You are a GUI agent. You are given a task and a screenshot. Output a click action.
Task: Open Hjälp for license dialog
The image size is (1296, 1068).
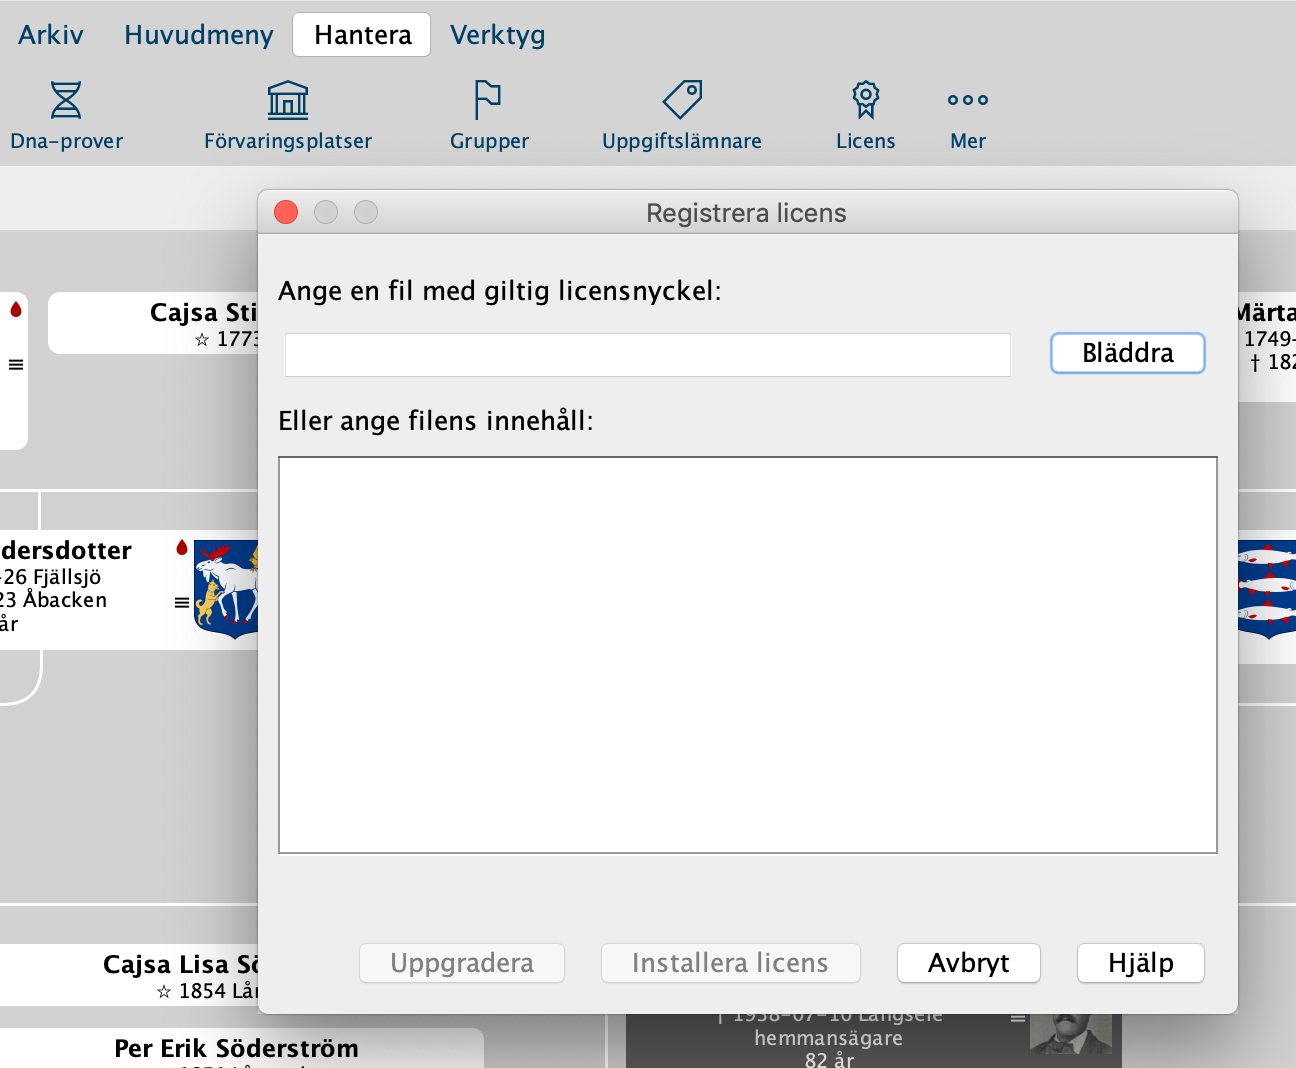[x=1140, y=963]
